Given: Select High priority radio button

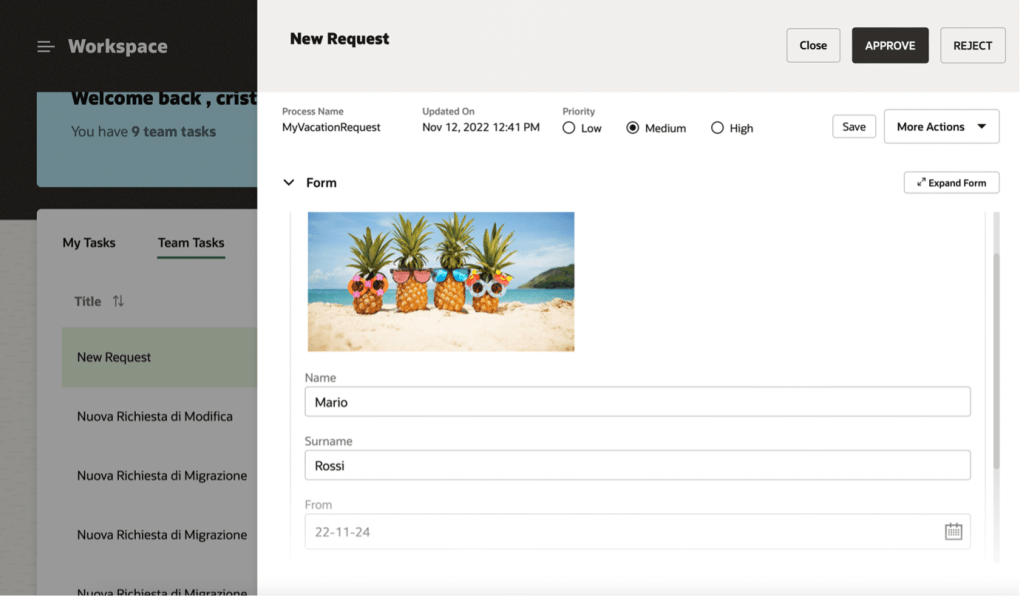Looking at the screenshot, I should (x=717, y=128).
